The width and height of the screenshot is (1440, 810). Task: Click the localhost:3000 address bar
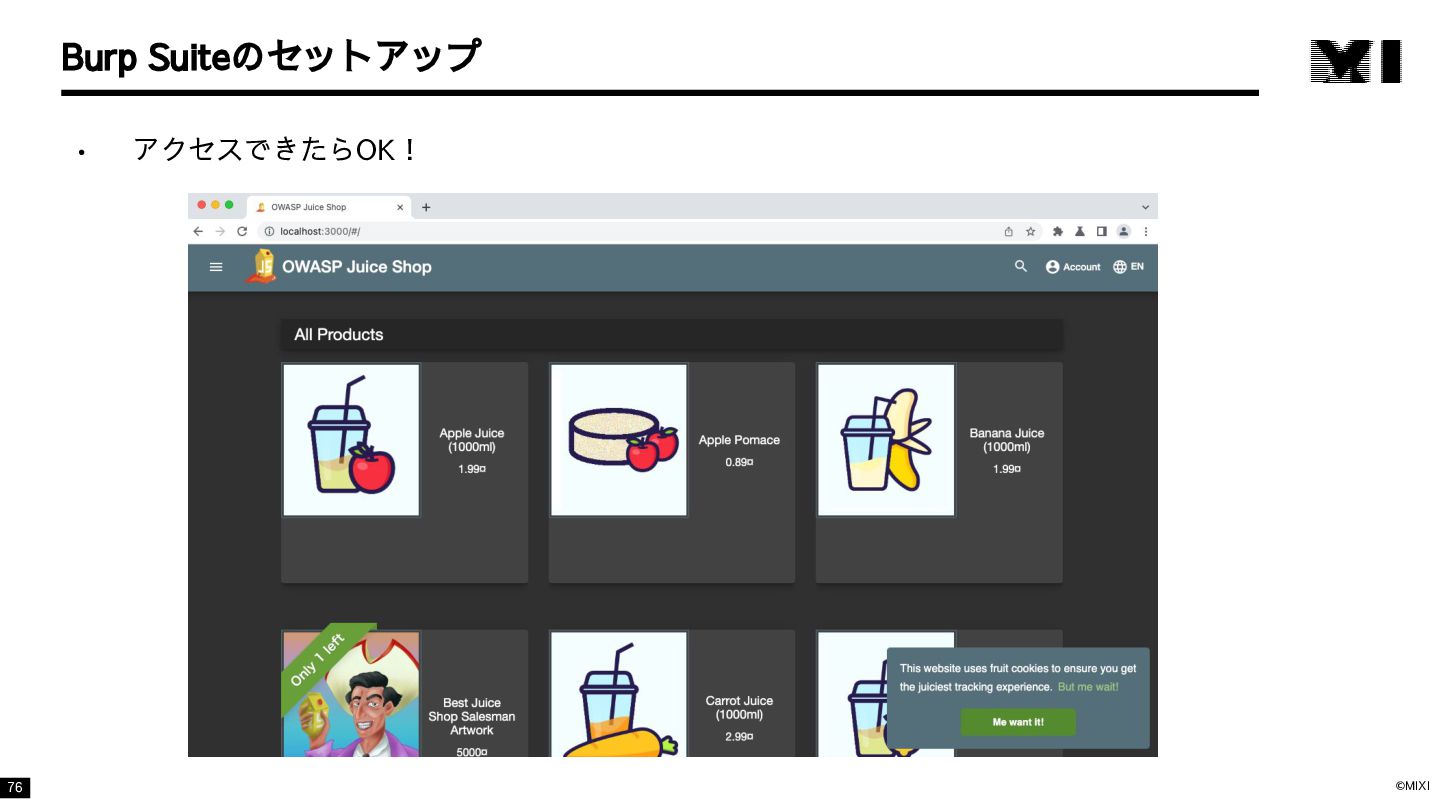click(630, 231)
